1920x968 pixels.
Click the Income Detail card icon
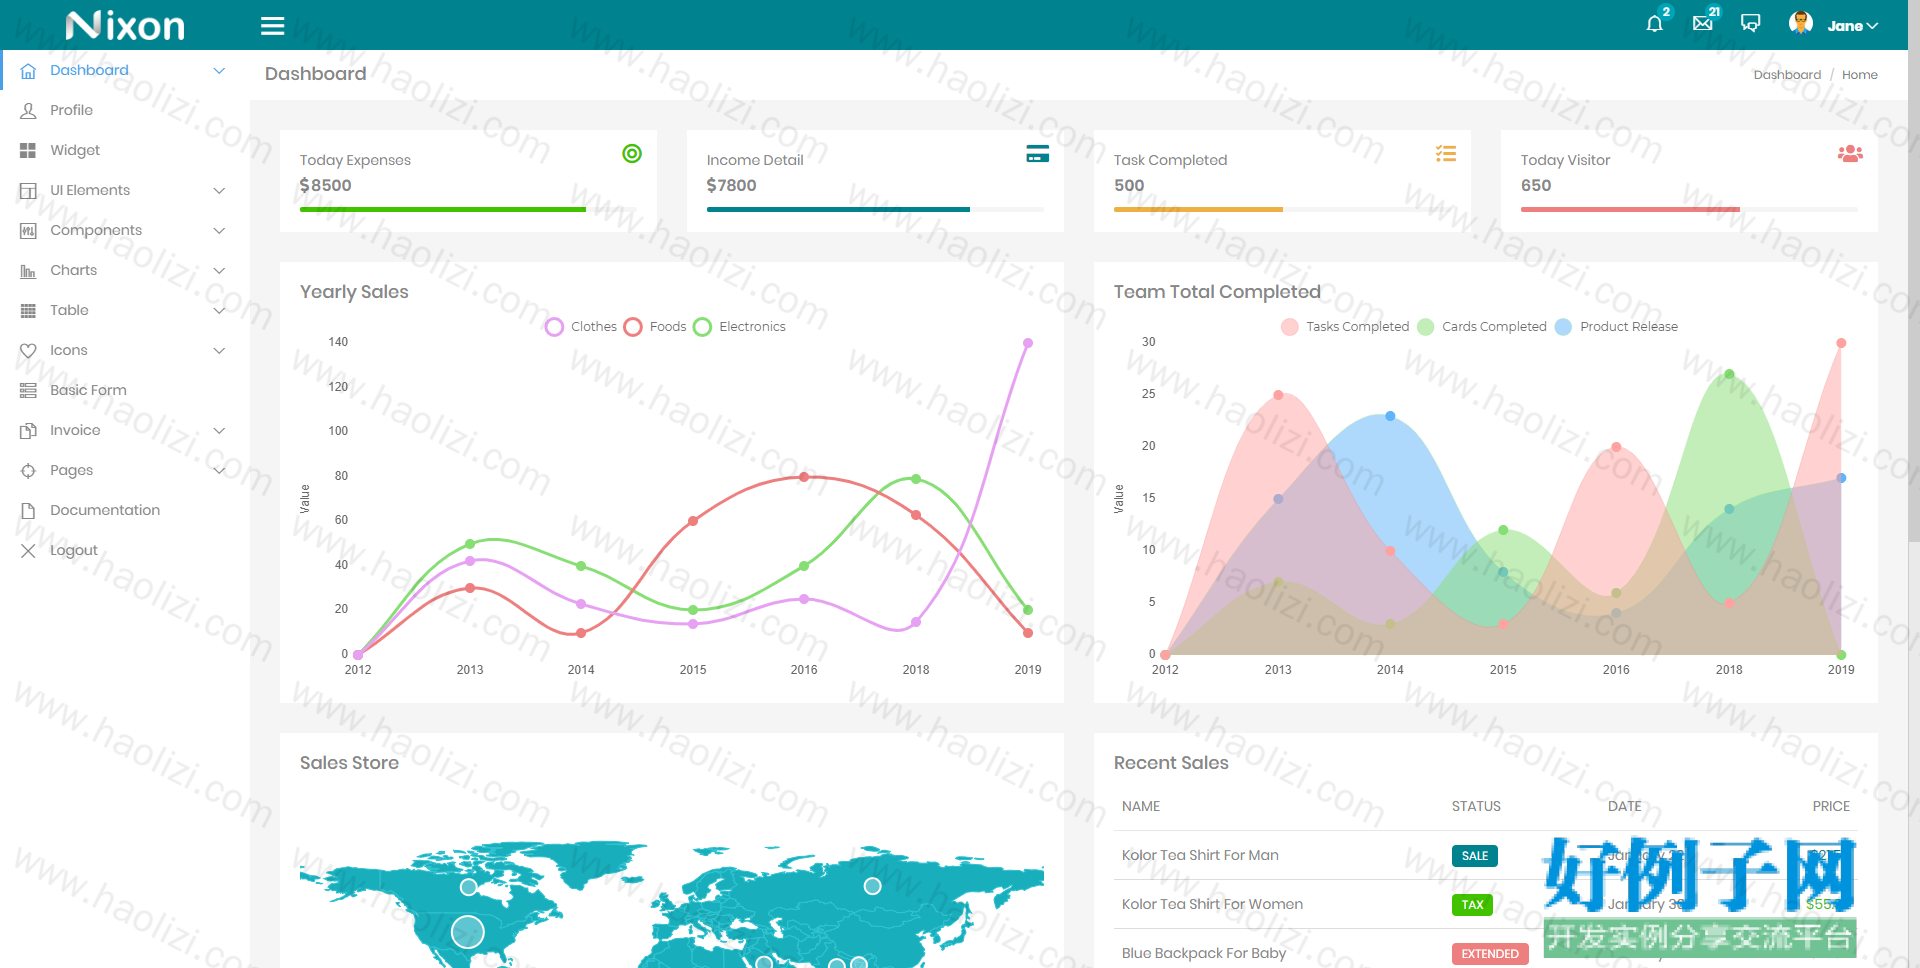coord(1038,154)
